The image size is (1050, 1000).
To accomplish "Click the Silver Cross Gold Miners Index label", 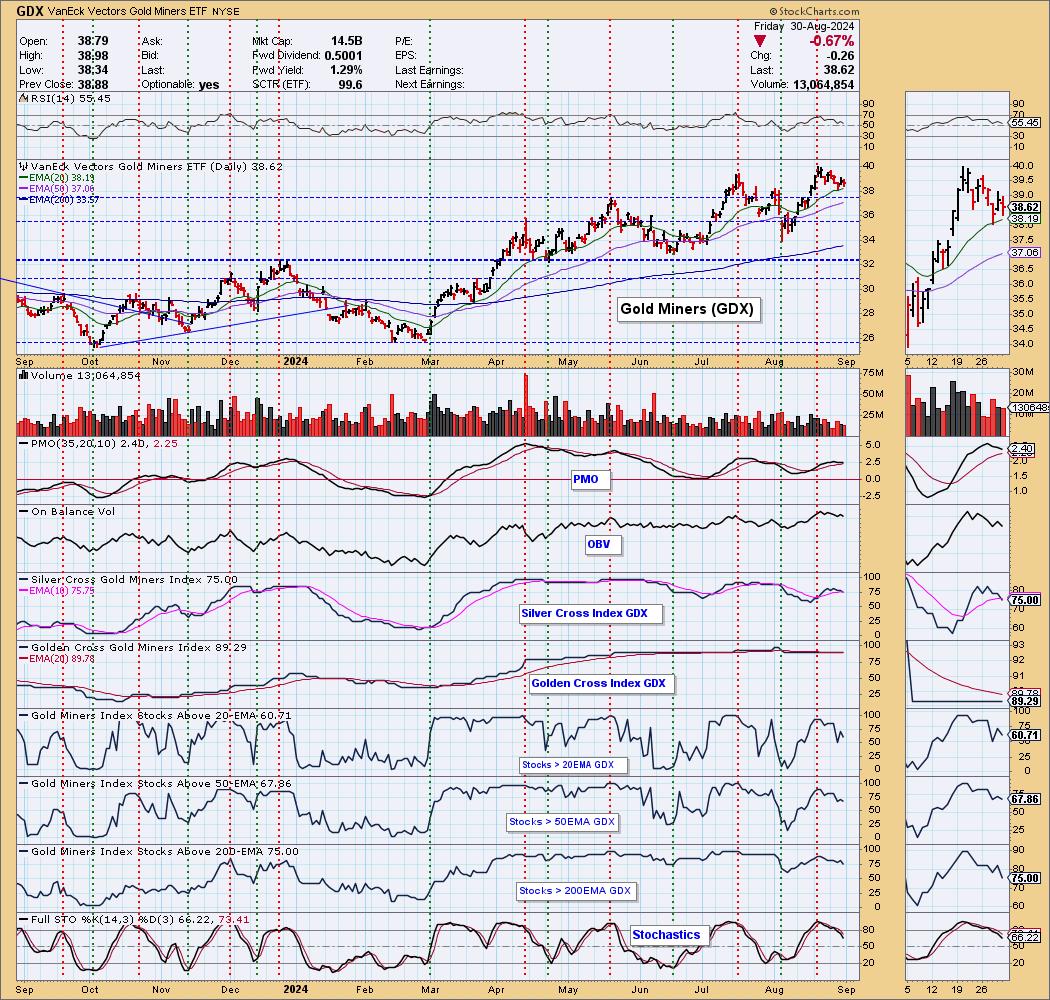I will click(x=128, y=579).
